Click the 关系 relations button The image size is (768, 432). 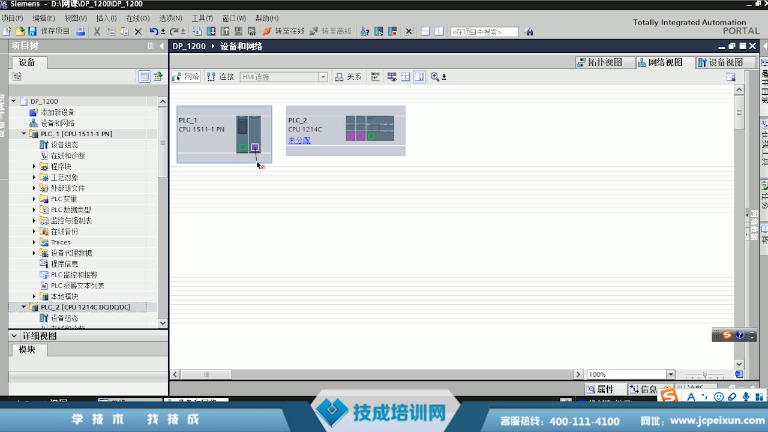click(x=348, y=77)
